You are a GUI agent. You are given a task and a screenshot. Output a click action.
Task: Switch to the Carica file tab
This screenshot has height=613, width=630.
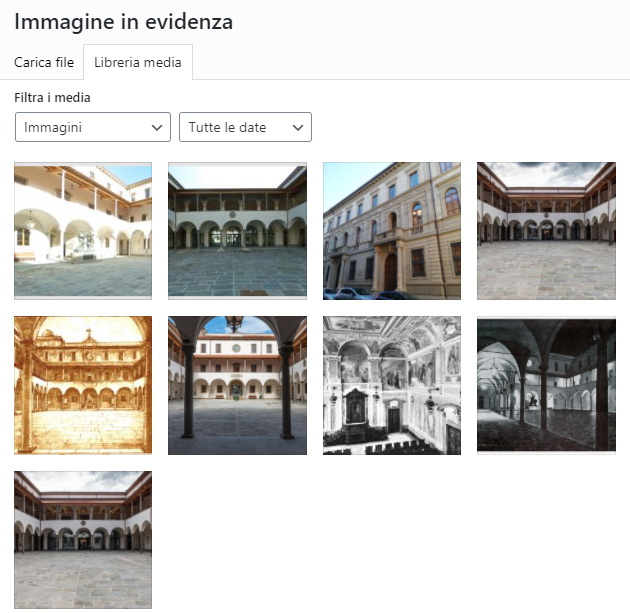[44, 62]
